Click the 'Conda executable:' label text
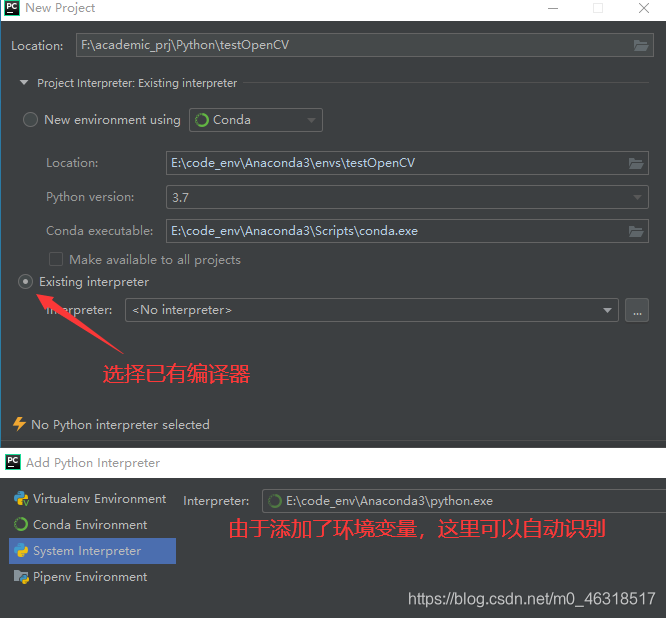 pos(99,231)
